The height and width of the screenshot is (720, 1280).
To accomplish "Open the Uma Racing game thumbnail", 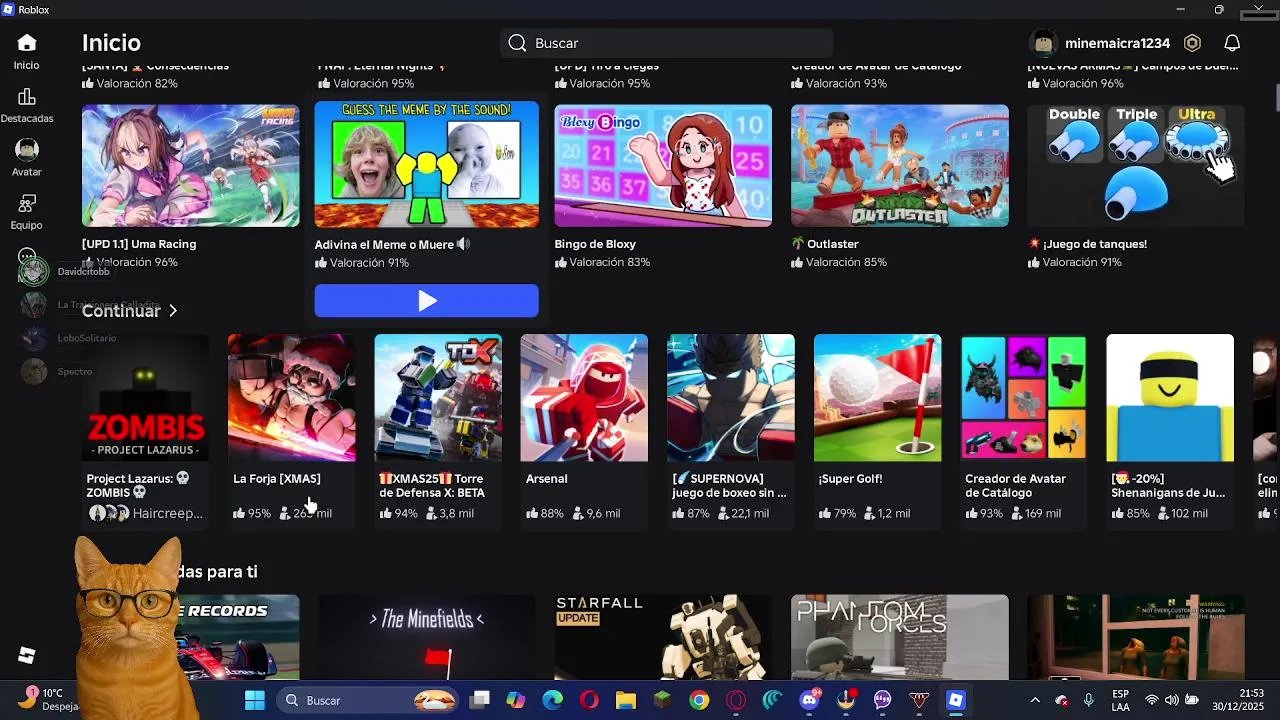I will pyautogui.click(x=190, y=166).
